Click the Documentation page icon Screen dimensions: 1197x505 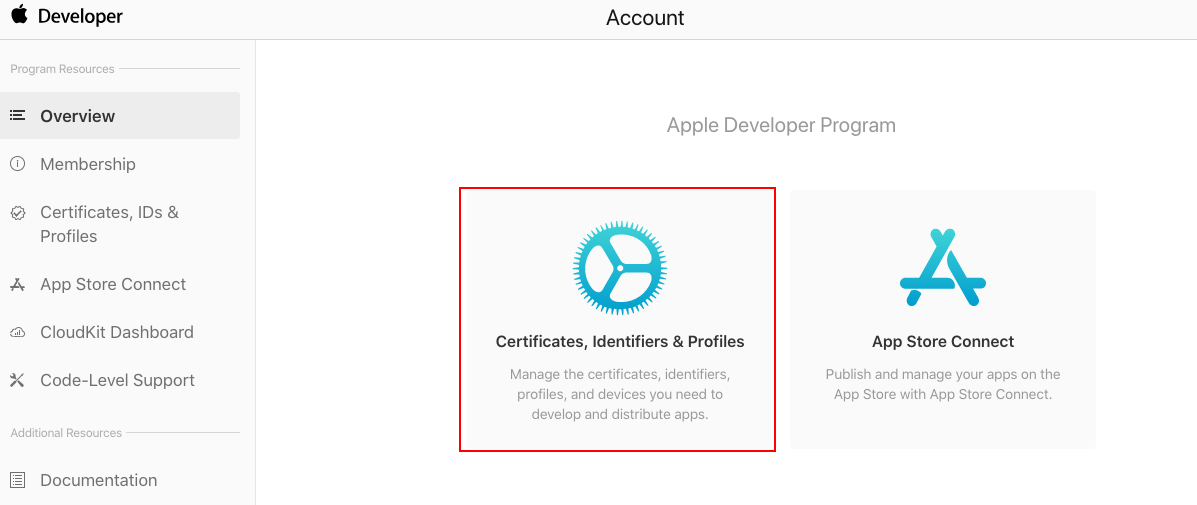[18, 481]
